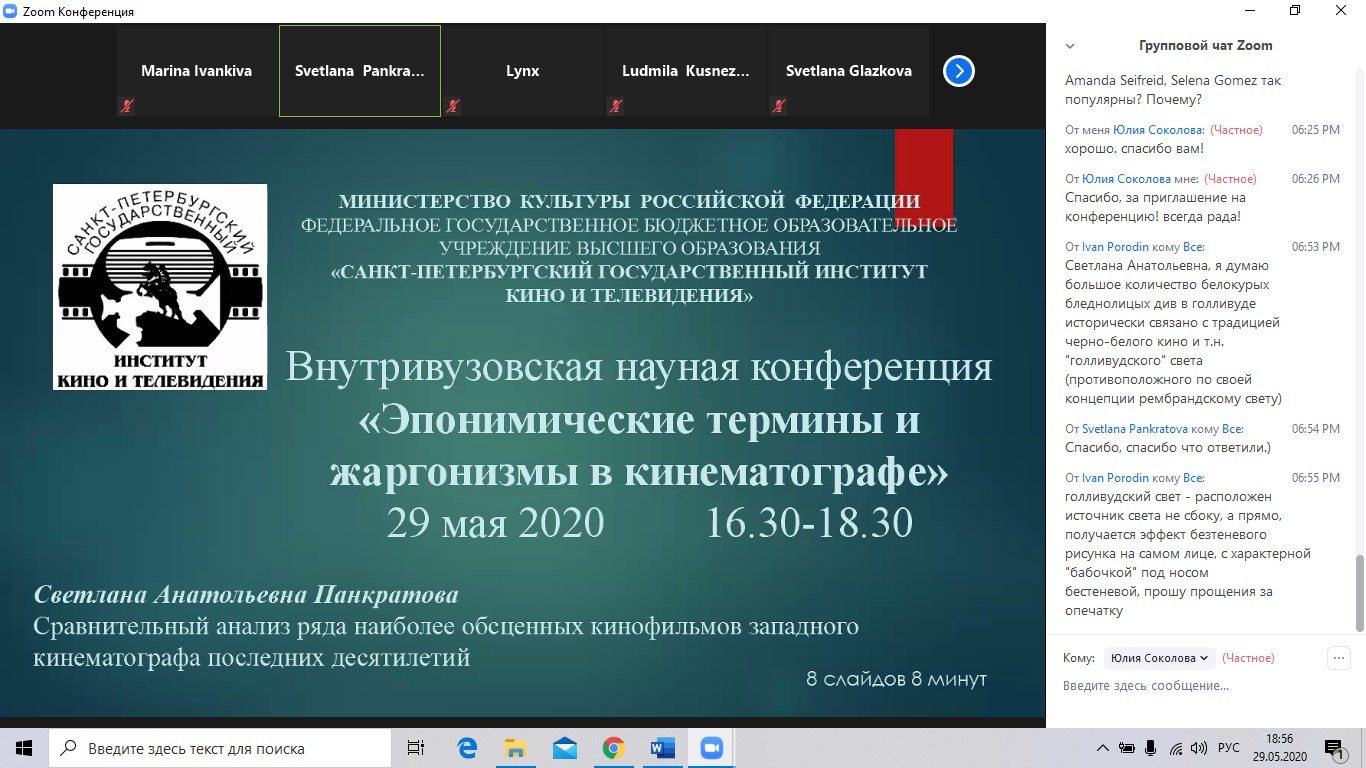Click timestamp 06:25 PM in chat

tap(1316, 130)
